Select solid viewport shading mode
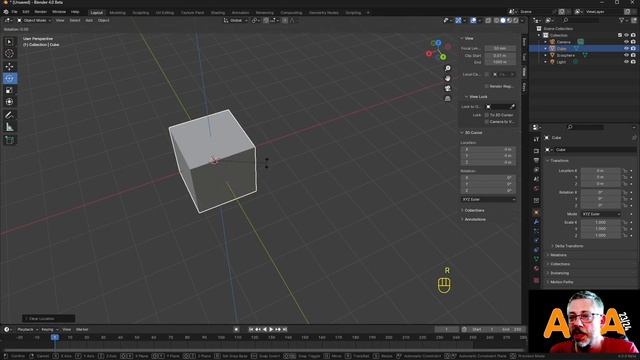The width and height of the screenshot is (640, 360). point(503,20)
